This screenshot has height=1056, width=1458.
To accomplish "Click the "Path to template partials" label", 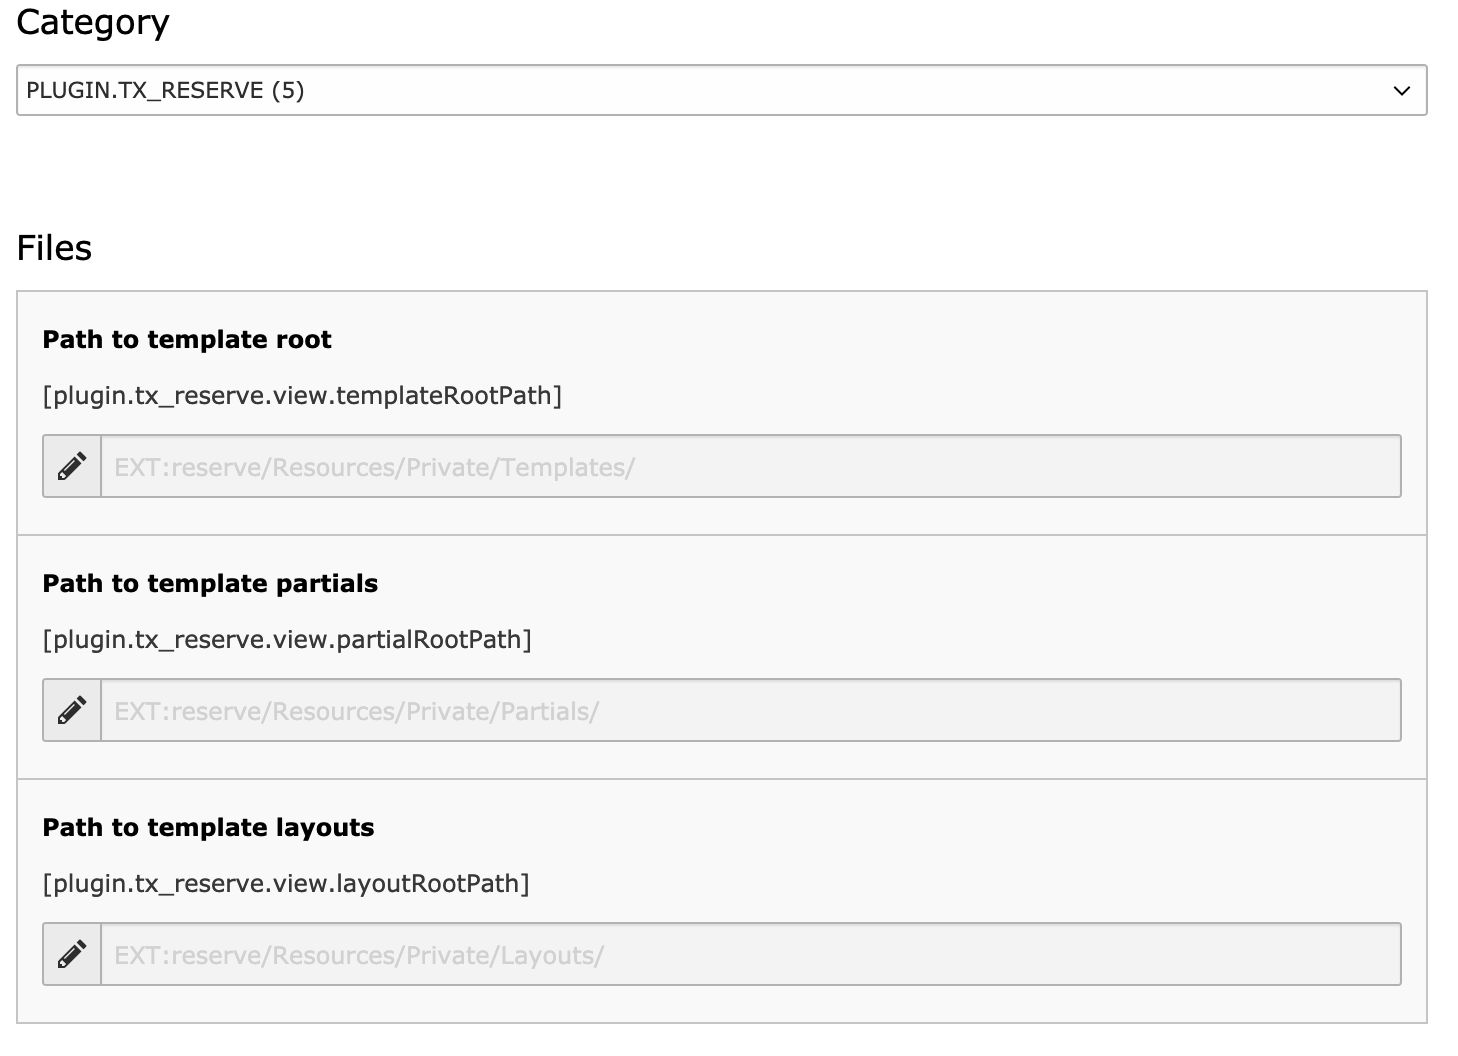I will click(x=210, y=584).
